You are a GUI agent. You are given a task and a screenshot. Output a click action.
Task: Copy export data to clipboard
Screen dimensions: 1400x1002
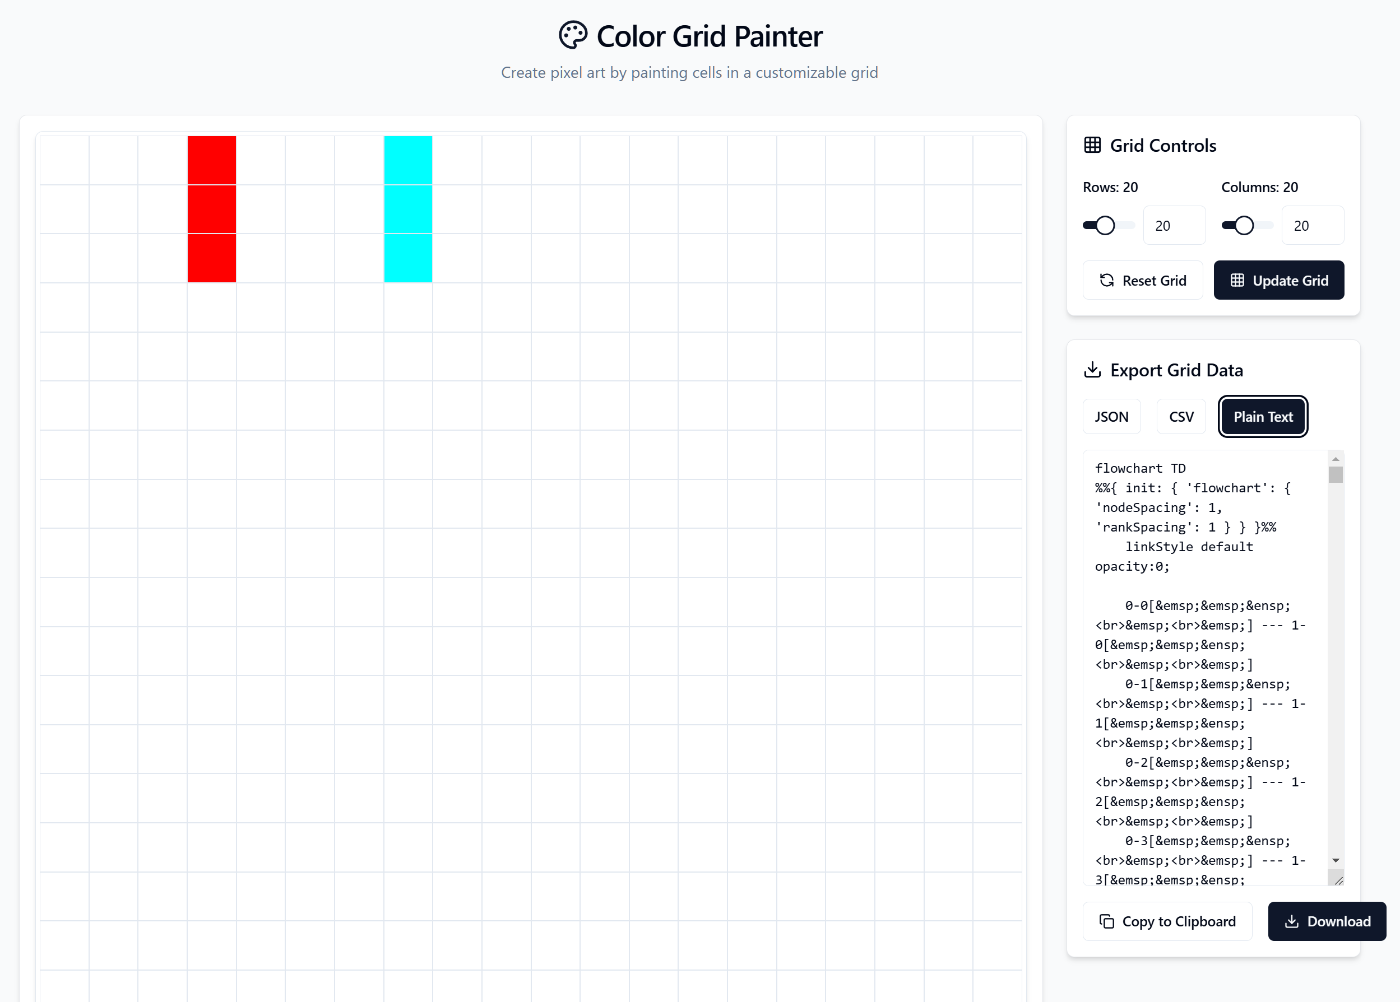(1167, 921)
